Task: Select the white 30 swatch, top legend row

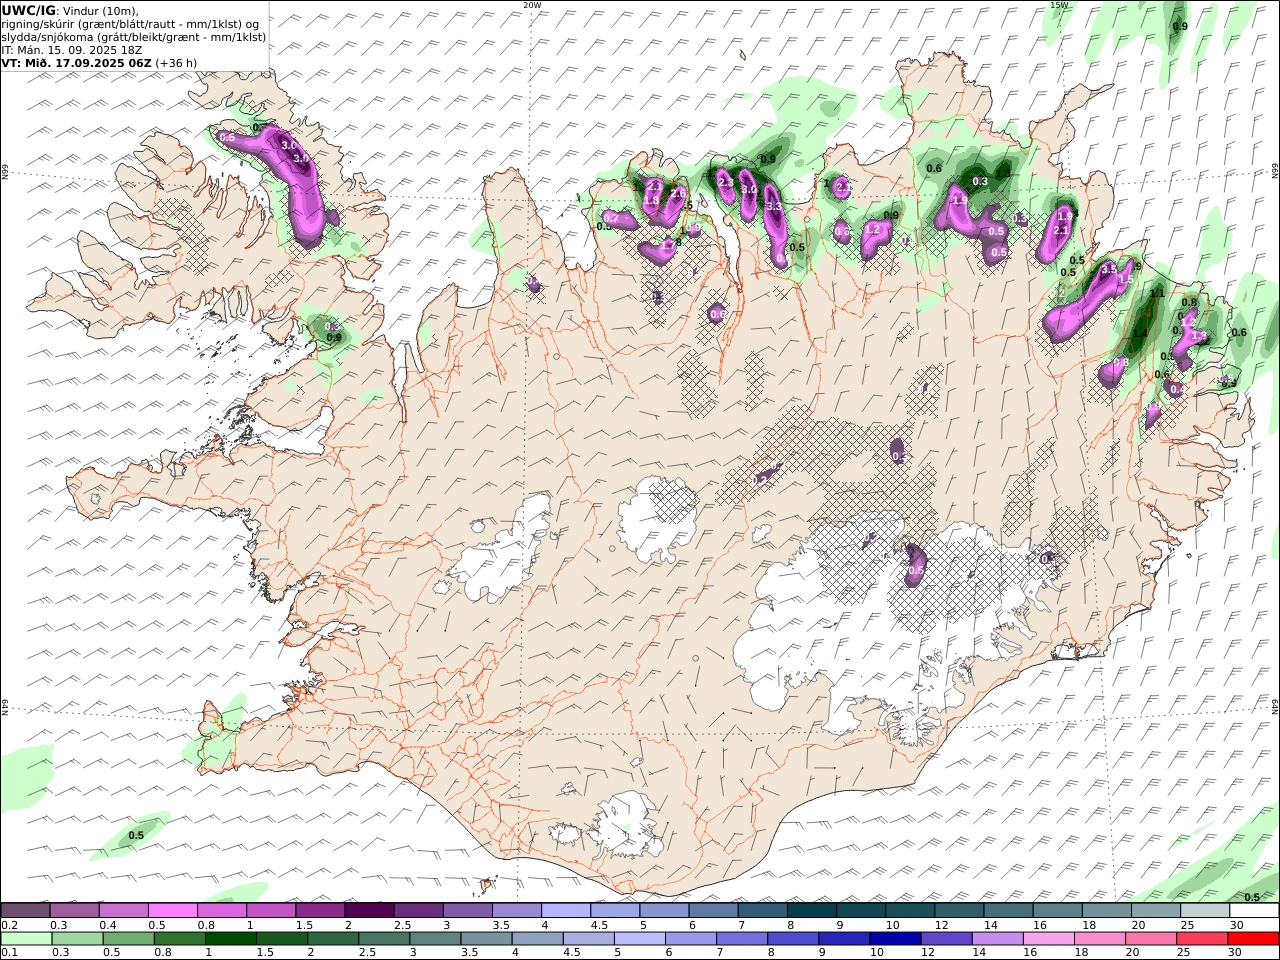Action: tap(1254, 911)
